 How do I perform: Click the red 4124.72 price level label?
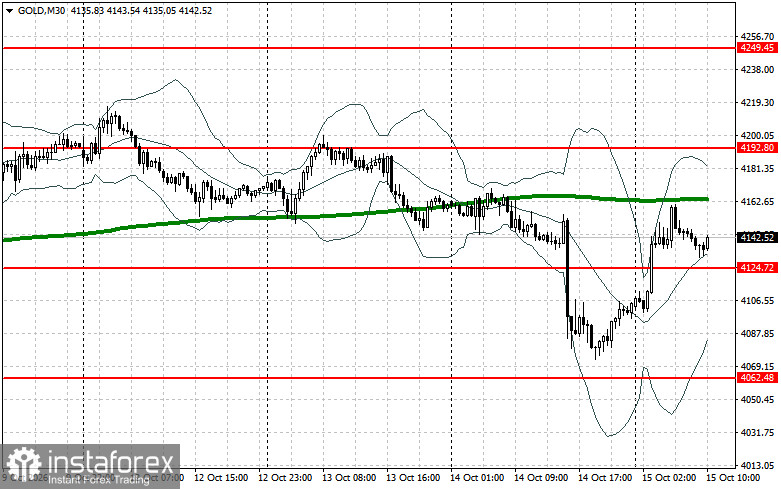(x=757, y=268)
